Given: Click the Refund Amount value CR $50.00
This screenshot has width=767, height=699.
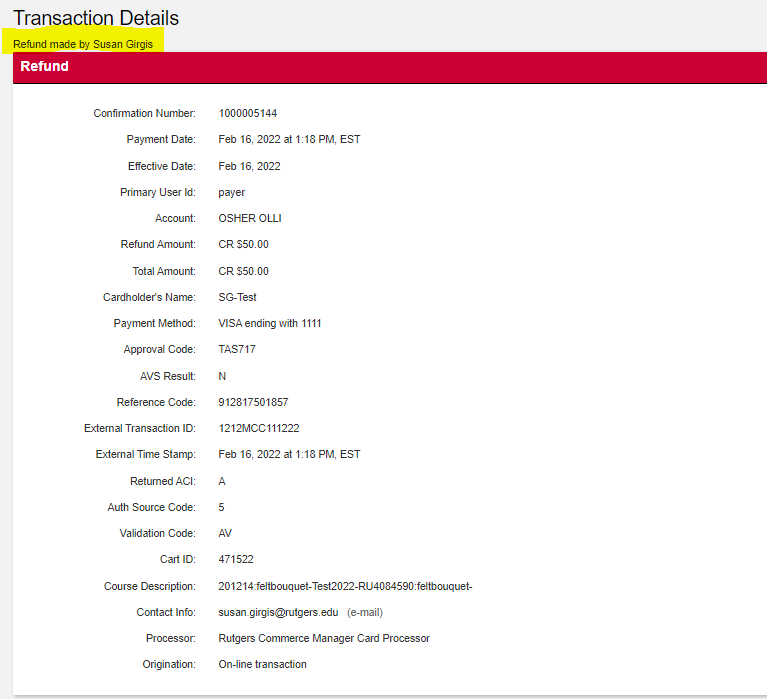Looking at the screenshot, I should pos(243,244).
